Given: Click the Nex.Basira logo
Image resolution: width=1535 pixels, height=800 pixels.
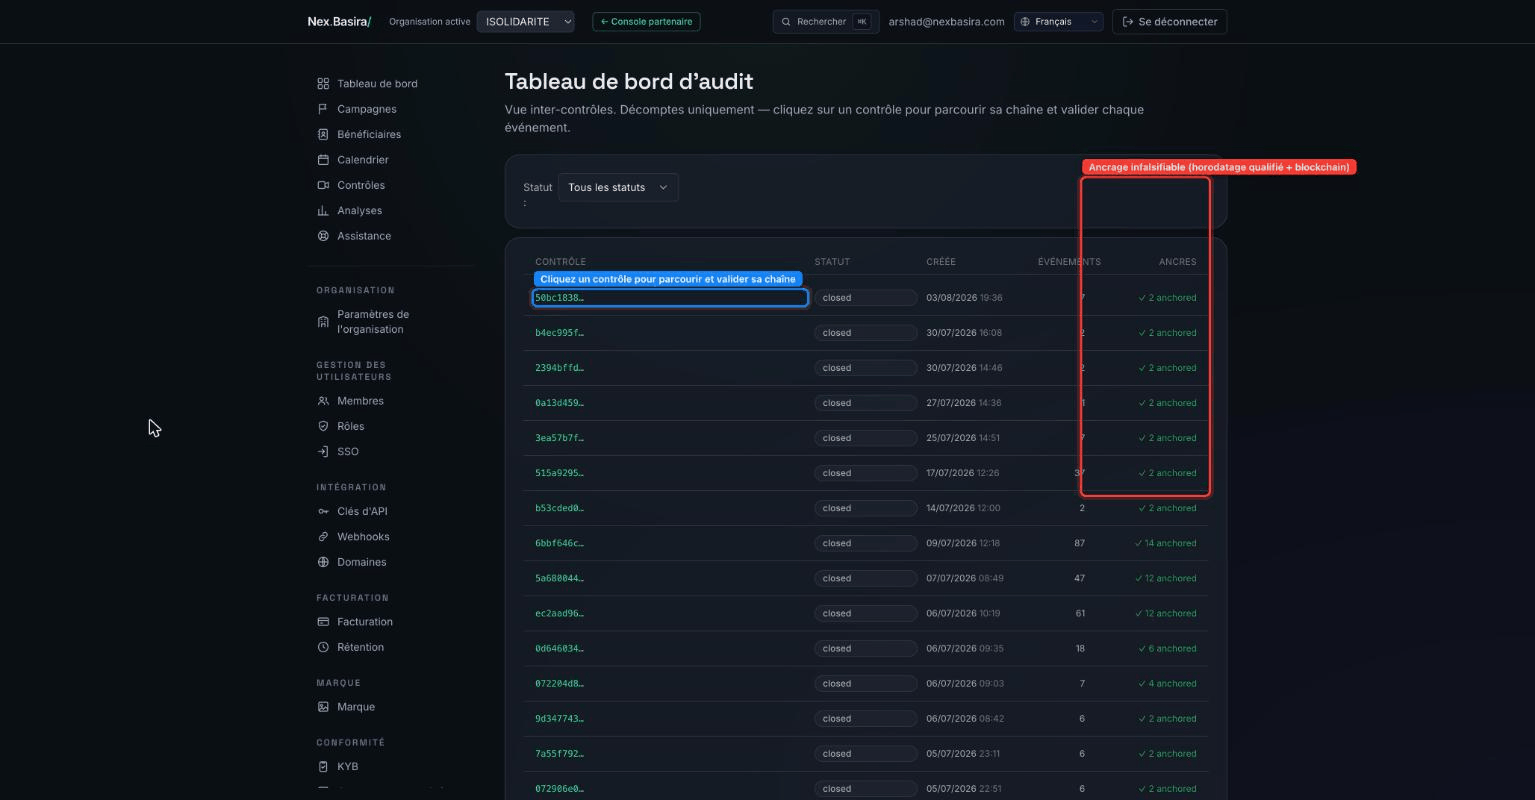Looking at the screenshot, I should click(339, 21).
